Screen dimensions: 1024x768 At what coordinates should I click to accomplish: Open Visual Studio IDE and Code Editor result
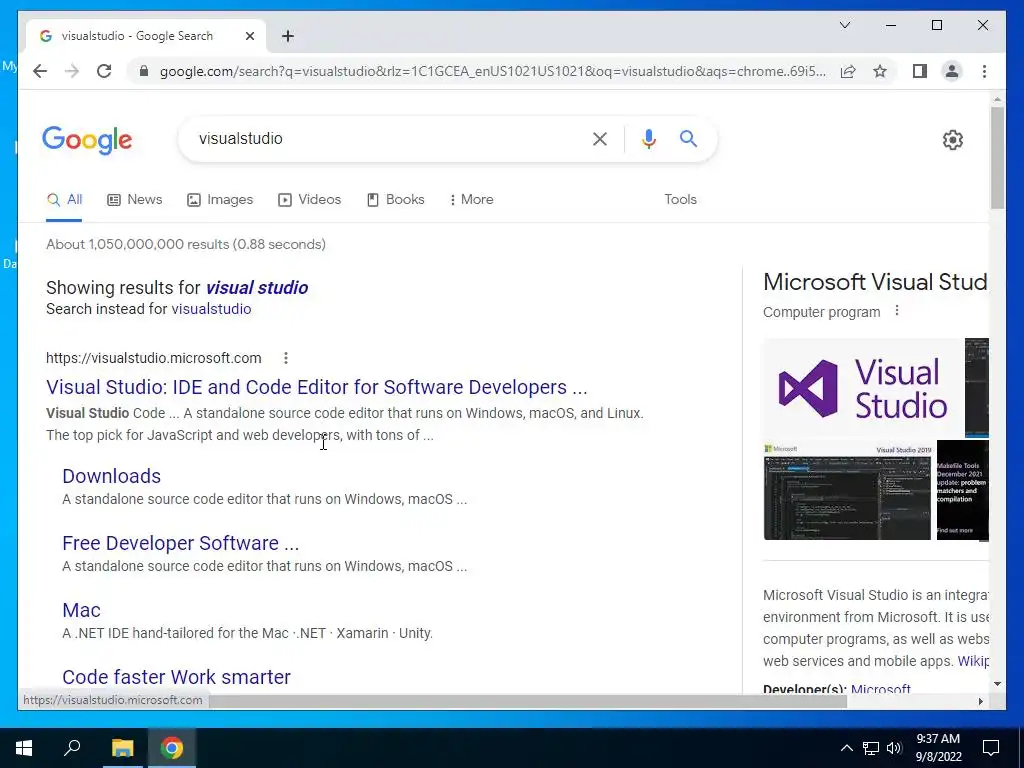click(x=317, y=387)
